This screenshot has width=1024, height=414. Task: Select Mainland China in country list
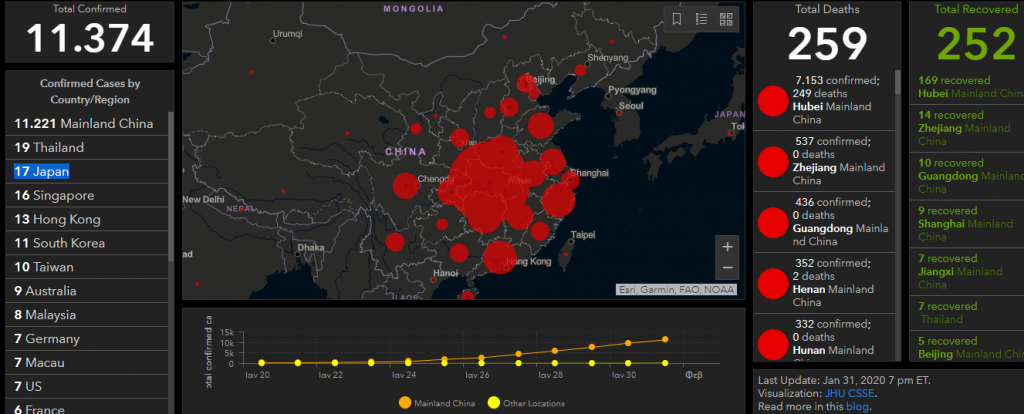(84, 124)
